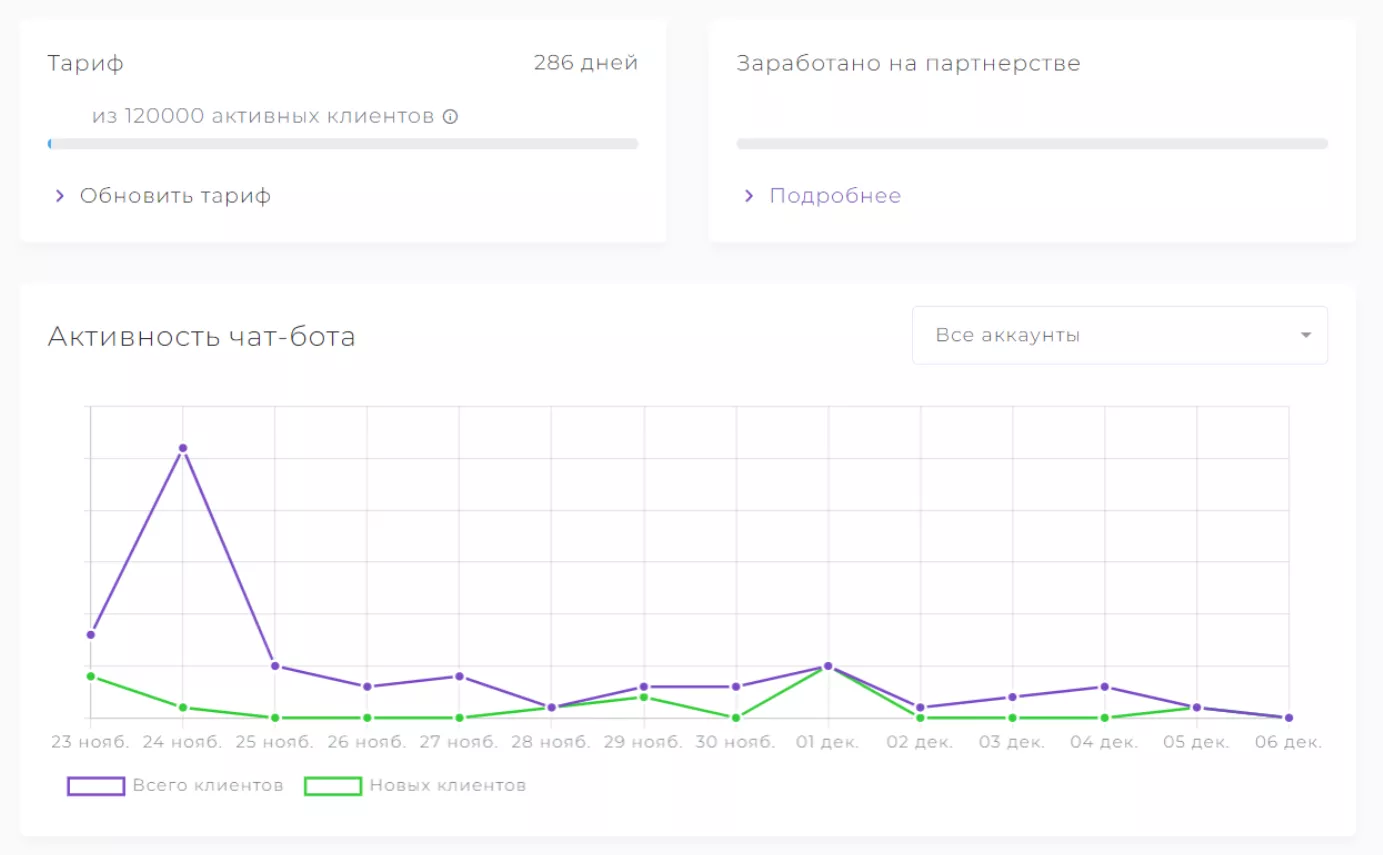Click the data point on 06 дек.
This screenshot has height=855, width=1383.
(x=1288, y=717)
